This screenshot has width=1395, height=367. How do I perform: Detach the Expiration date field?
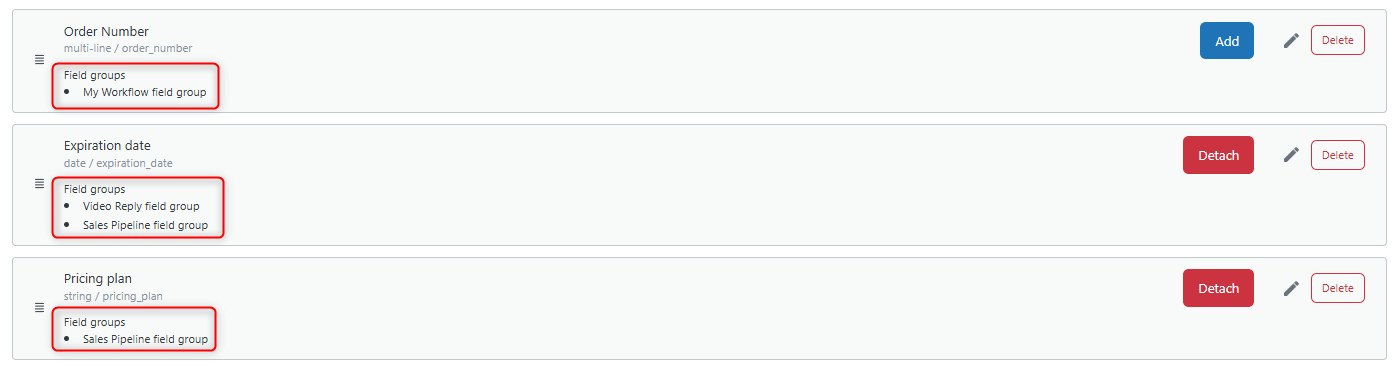(x=1218, y=155)
